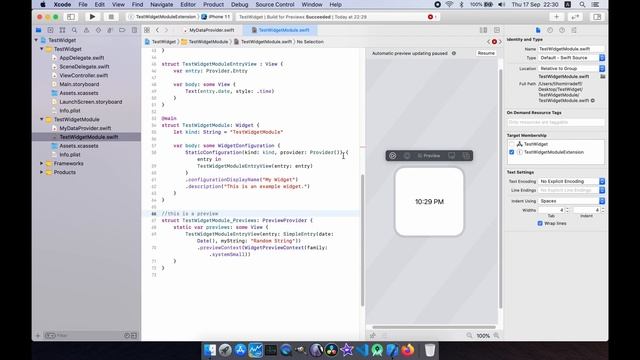Expand the Frameworks folder

coord(42,163)
